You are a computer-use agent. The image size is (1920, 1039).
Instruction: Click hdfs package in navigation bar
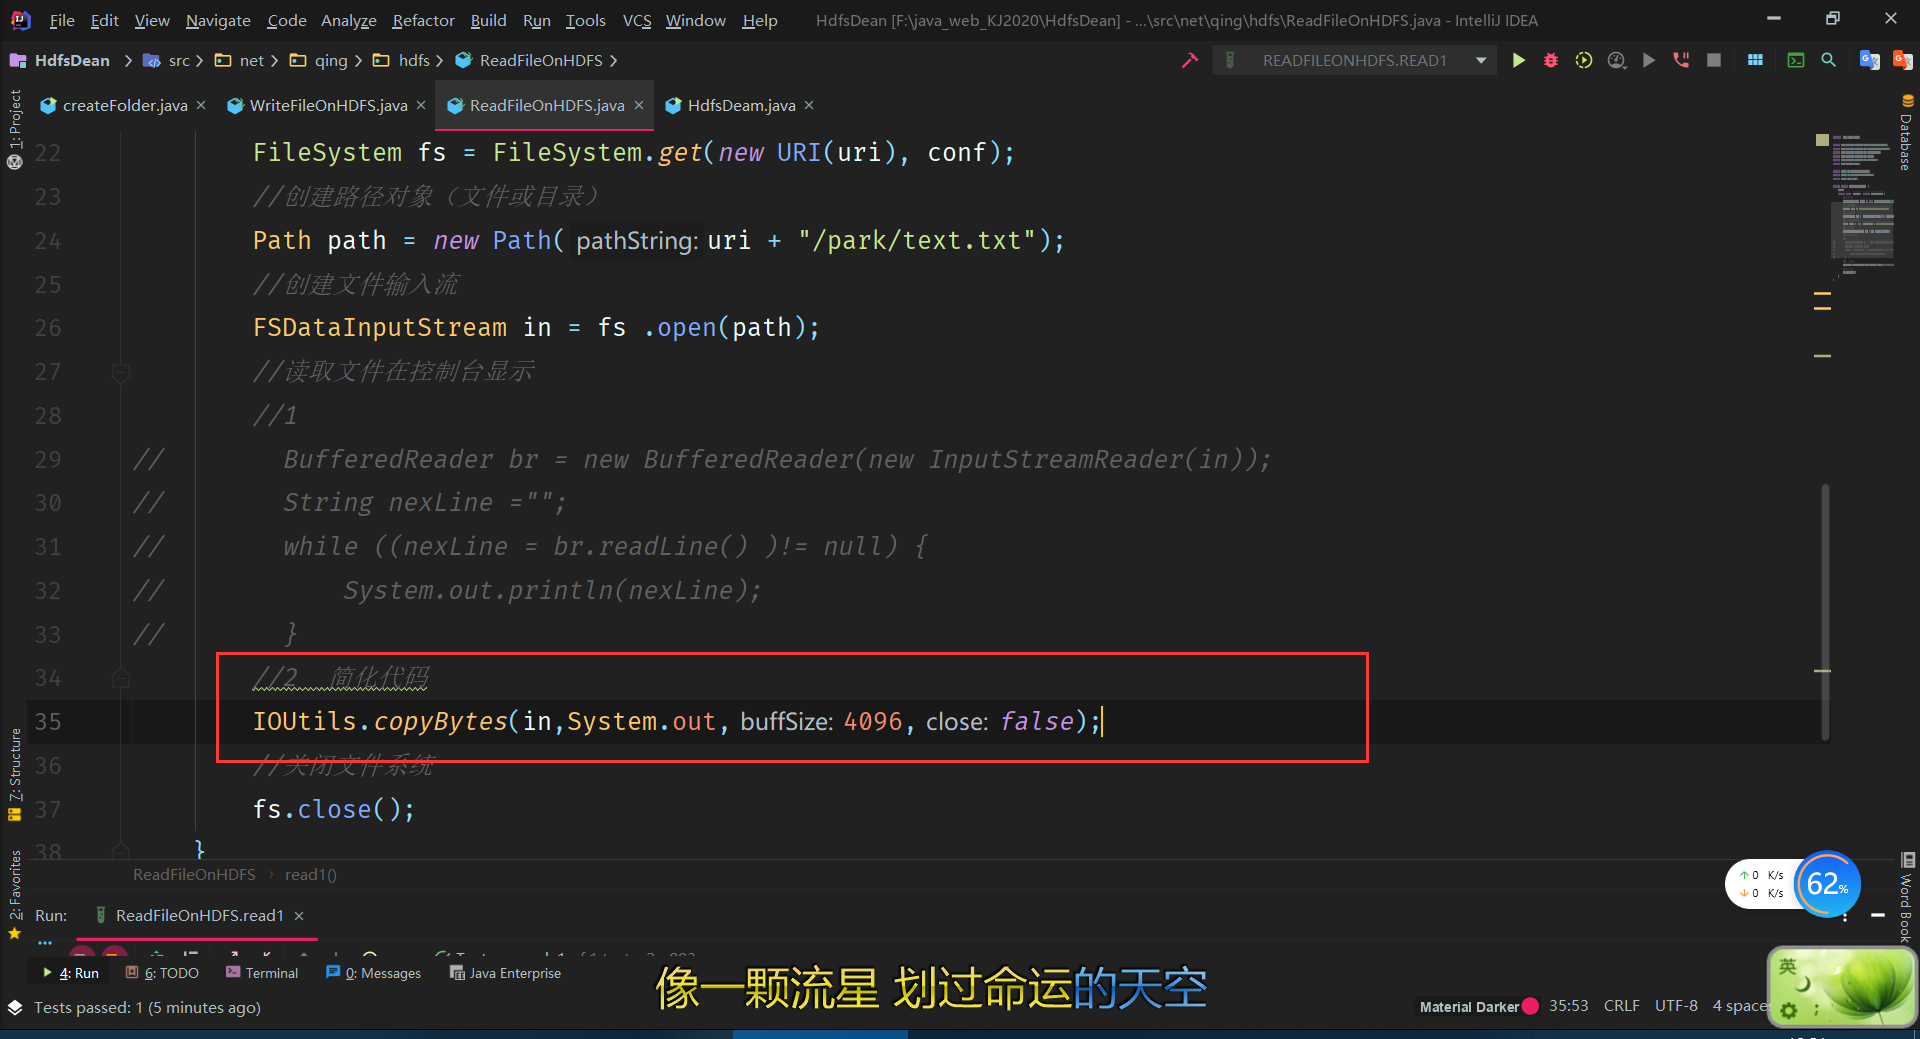[402, 60]
